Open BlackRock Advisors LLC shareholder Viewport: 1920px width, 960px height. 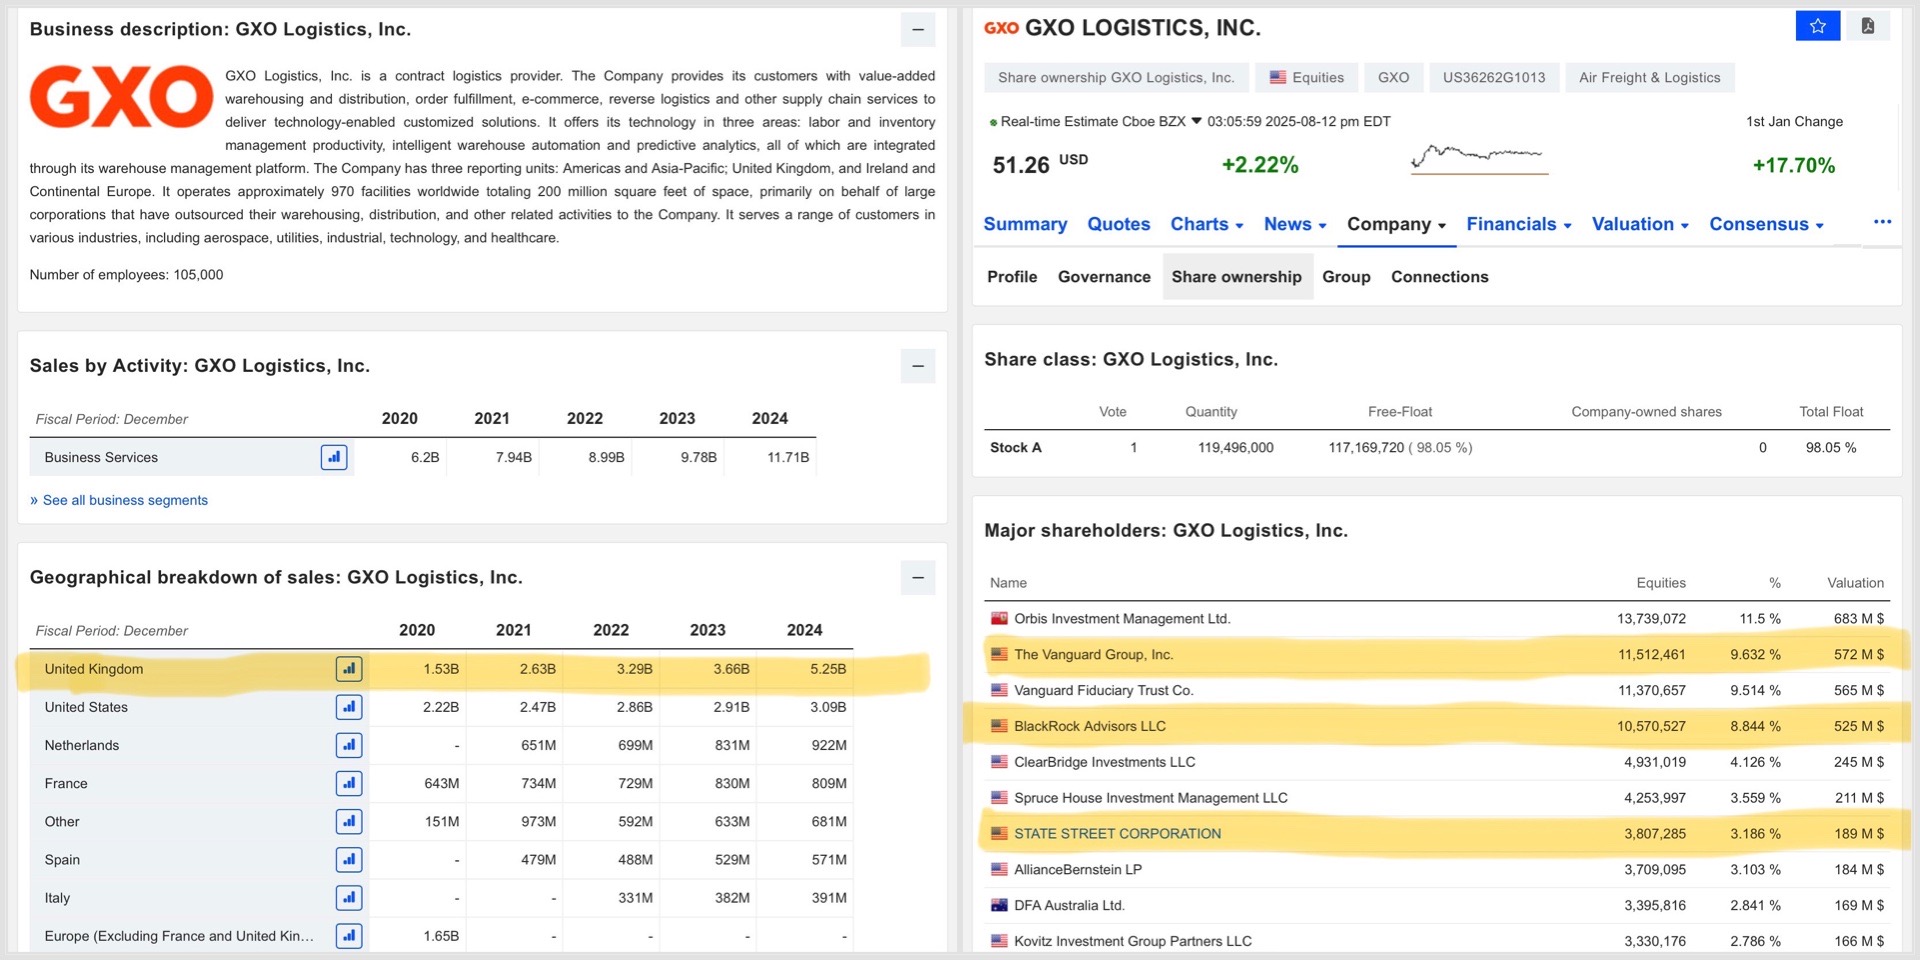[x=1089, y=726]
